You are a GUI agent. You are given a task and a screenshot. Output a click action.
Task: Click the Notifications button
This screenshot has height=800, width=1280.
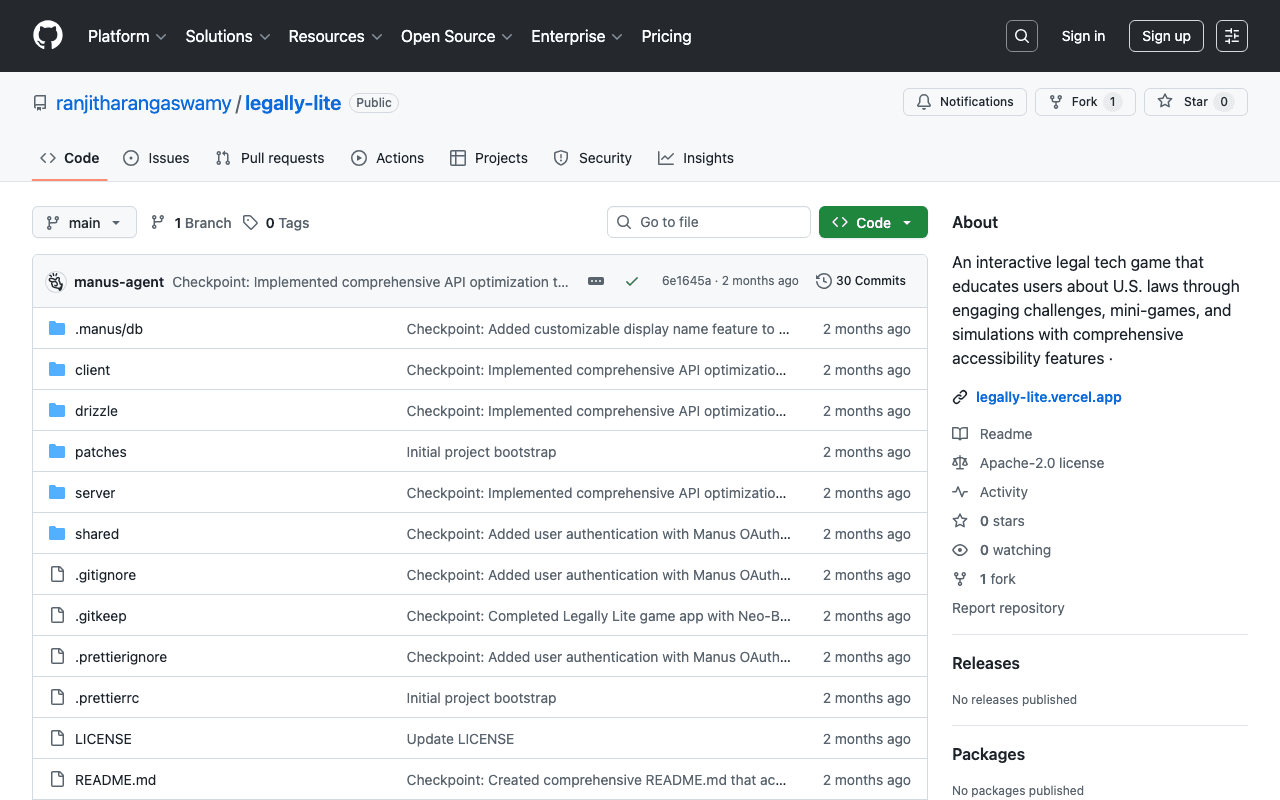[x=965, y=102]
